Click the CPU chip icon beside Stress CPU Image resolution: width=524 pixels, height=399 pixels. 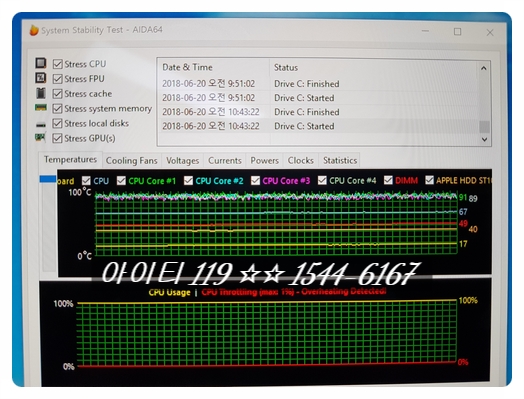click(x=41, y=63)
